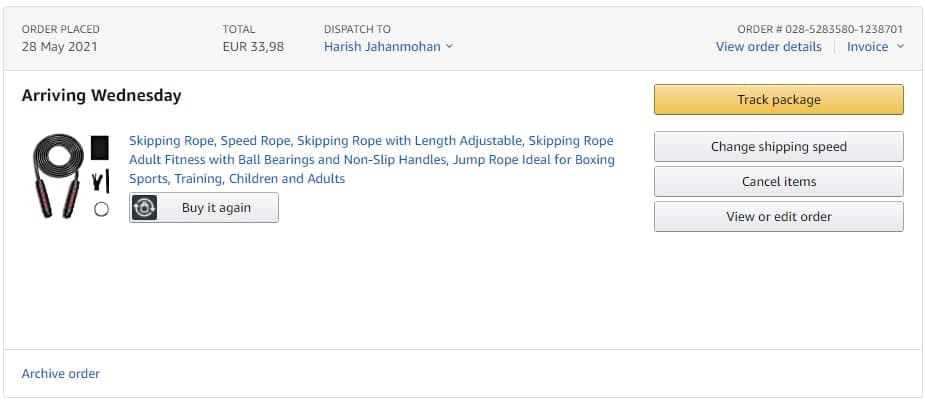The height and width of the screenshot is (402, 925).
Task: Select the Cancel items button
Action: (x=778, y=182)
